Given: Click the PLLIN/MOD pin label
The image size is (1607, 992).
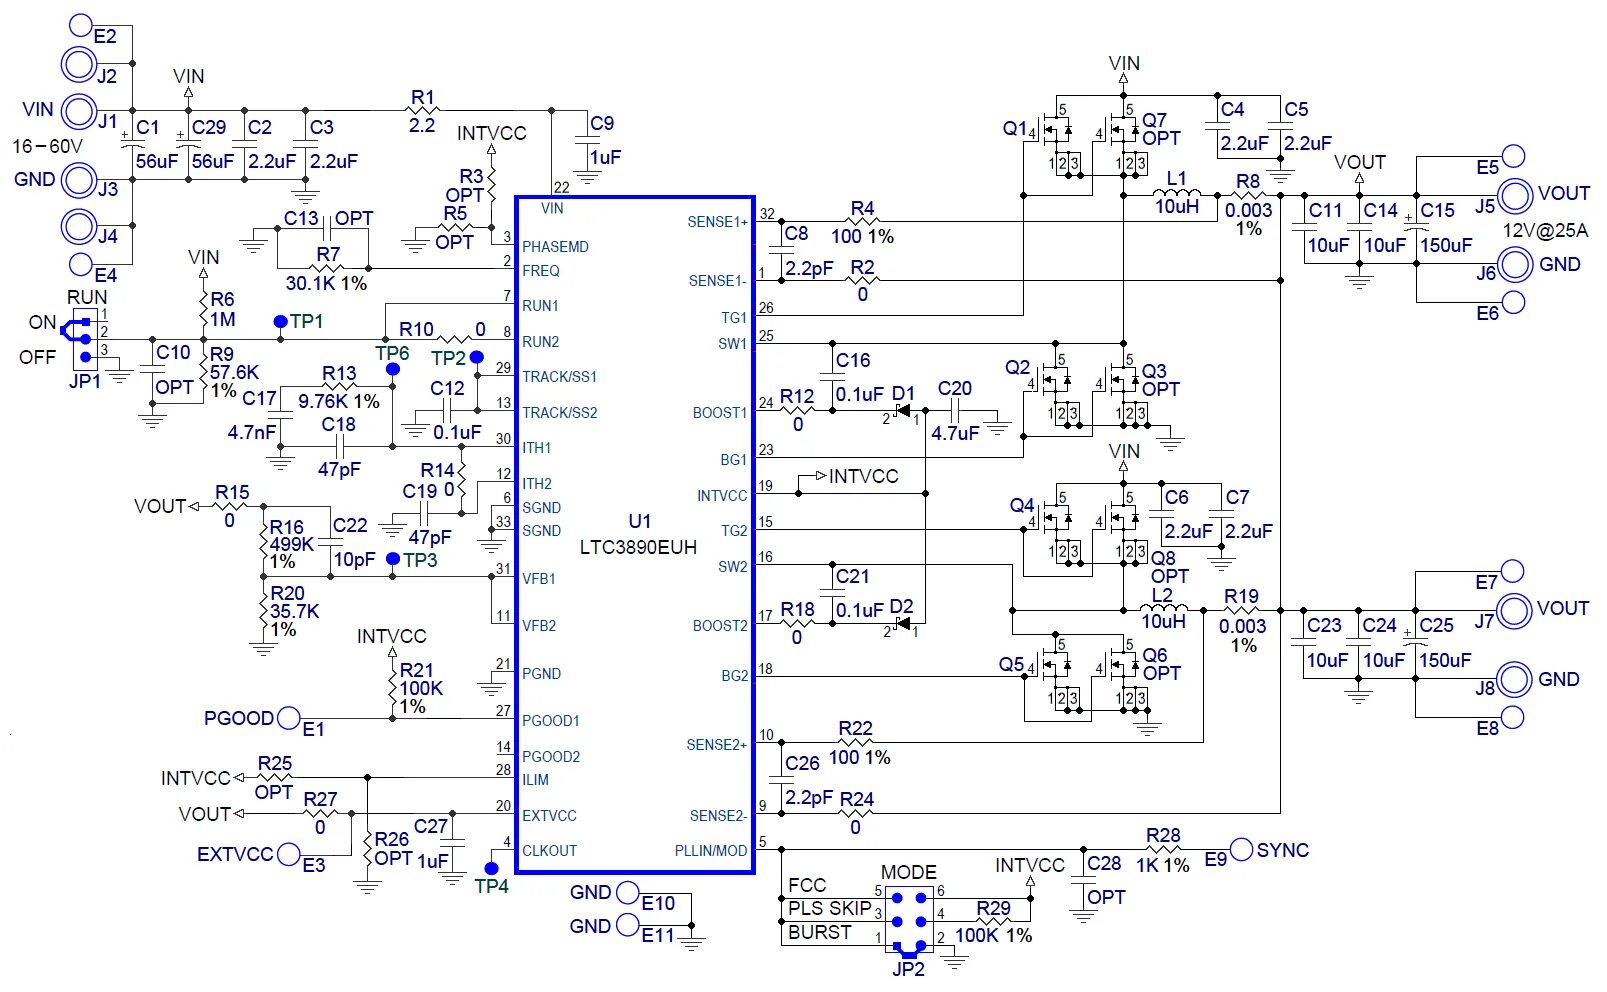Looking at the screenshot, I should point(711,851).
